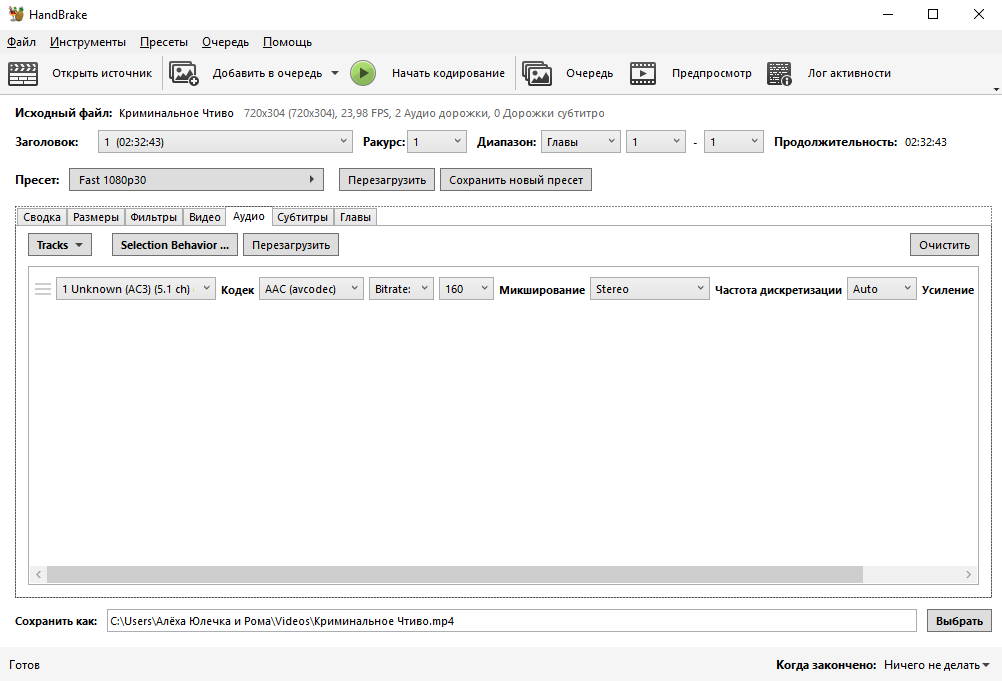
Task: Open the Пресеты menu
Action: click(x=164, y=42)
